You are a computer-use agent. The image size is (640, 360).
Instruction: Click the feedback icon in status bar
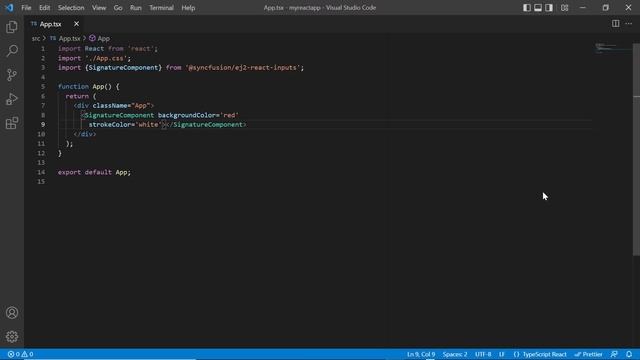tap(614, 354)
